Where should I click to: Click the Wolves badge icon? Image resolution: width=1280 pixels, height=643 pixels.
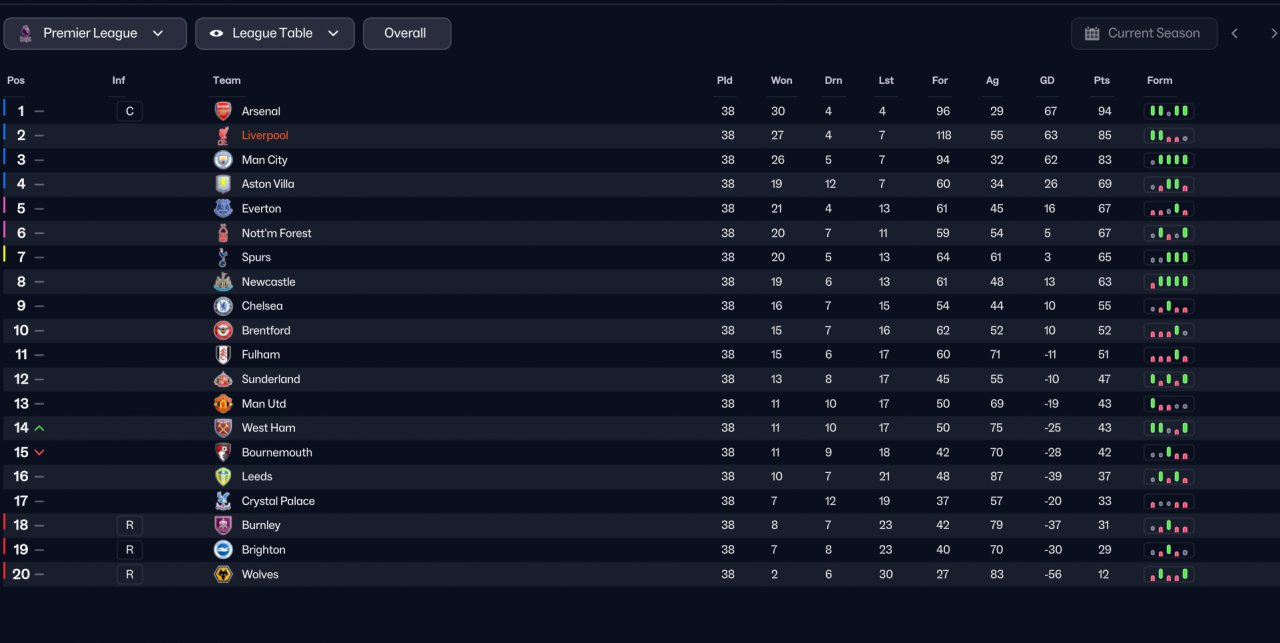pos(223,574)
